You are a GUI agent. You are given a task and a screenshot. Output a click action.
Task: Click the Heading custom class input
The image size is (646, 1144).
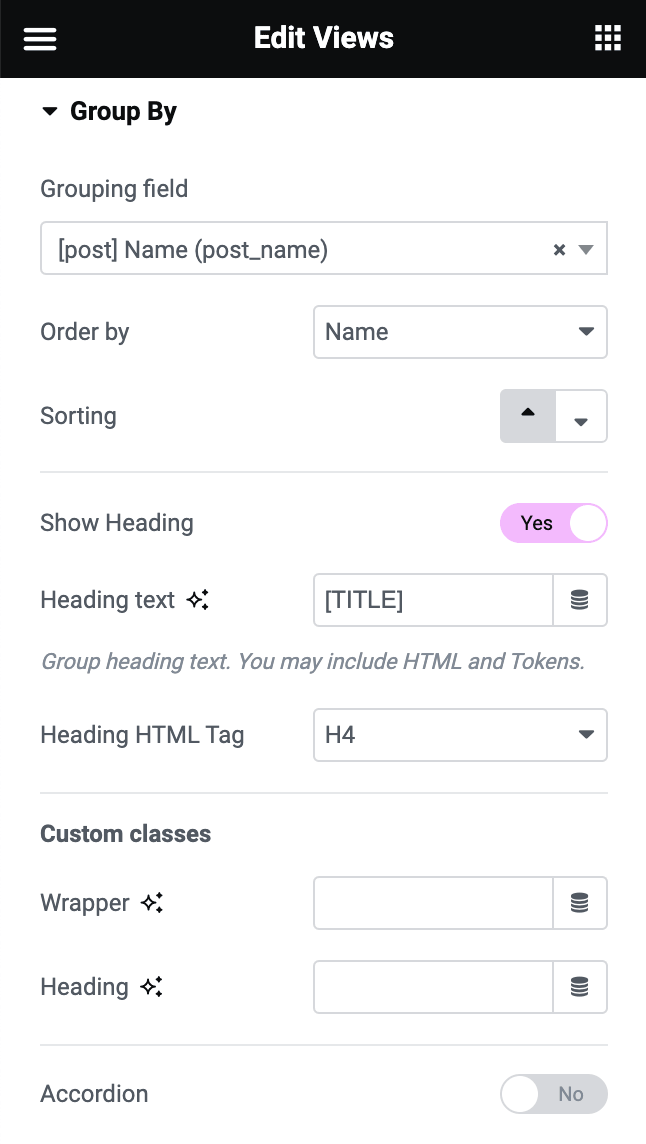pyautogui.click(x=433, y=987)
